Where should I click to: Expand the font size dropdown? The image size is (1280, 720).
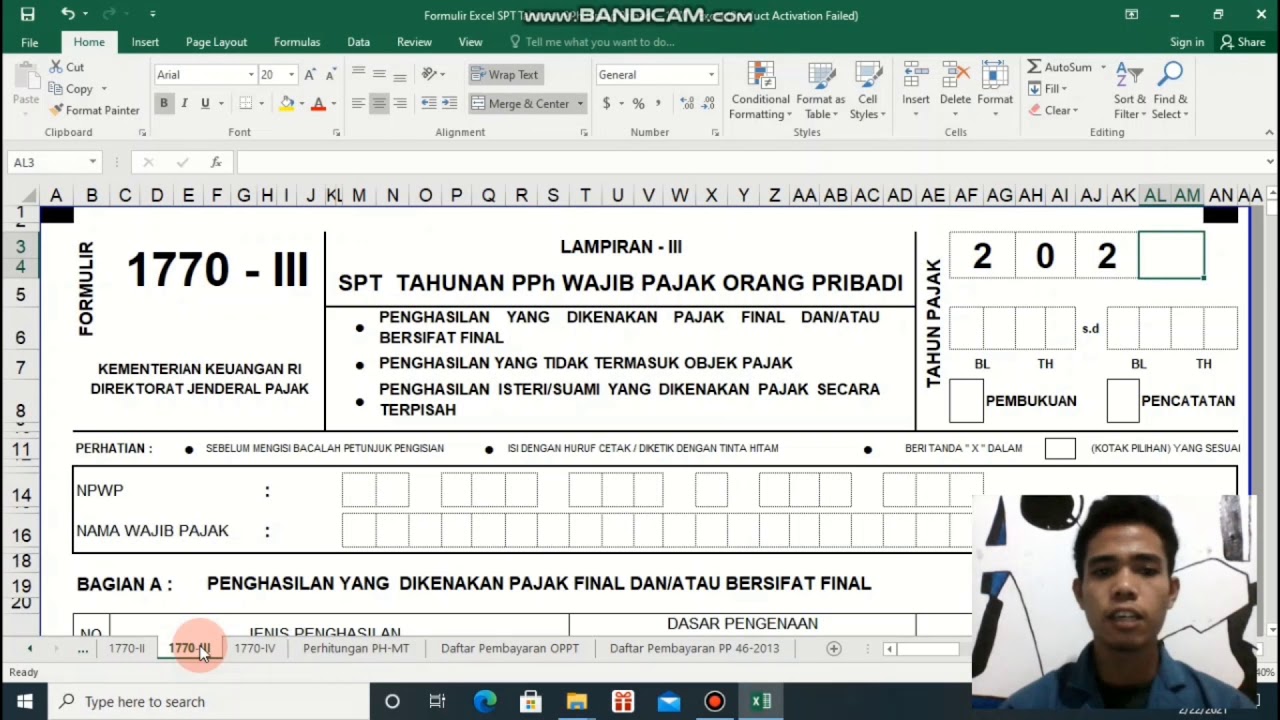pos(291,75)
